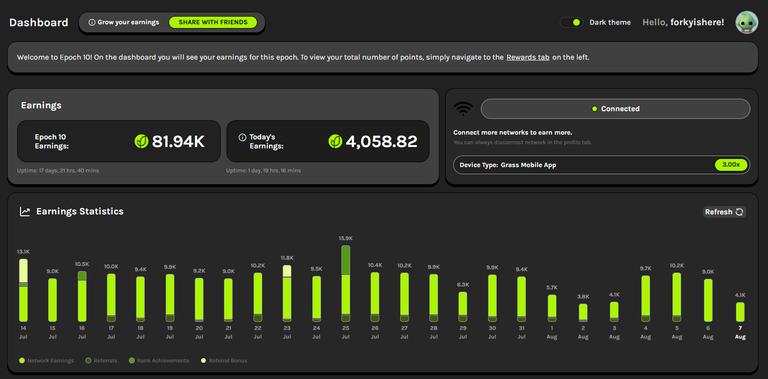Viewport: 768px width, 379px height.
Task: Click the chart icon beside Earnings Statistics
Action: pyautogui.click(x=24, y=212)
